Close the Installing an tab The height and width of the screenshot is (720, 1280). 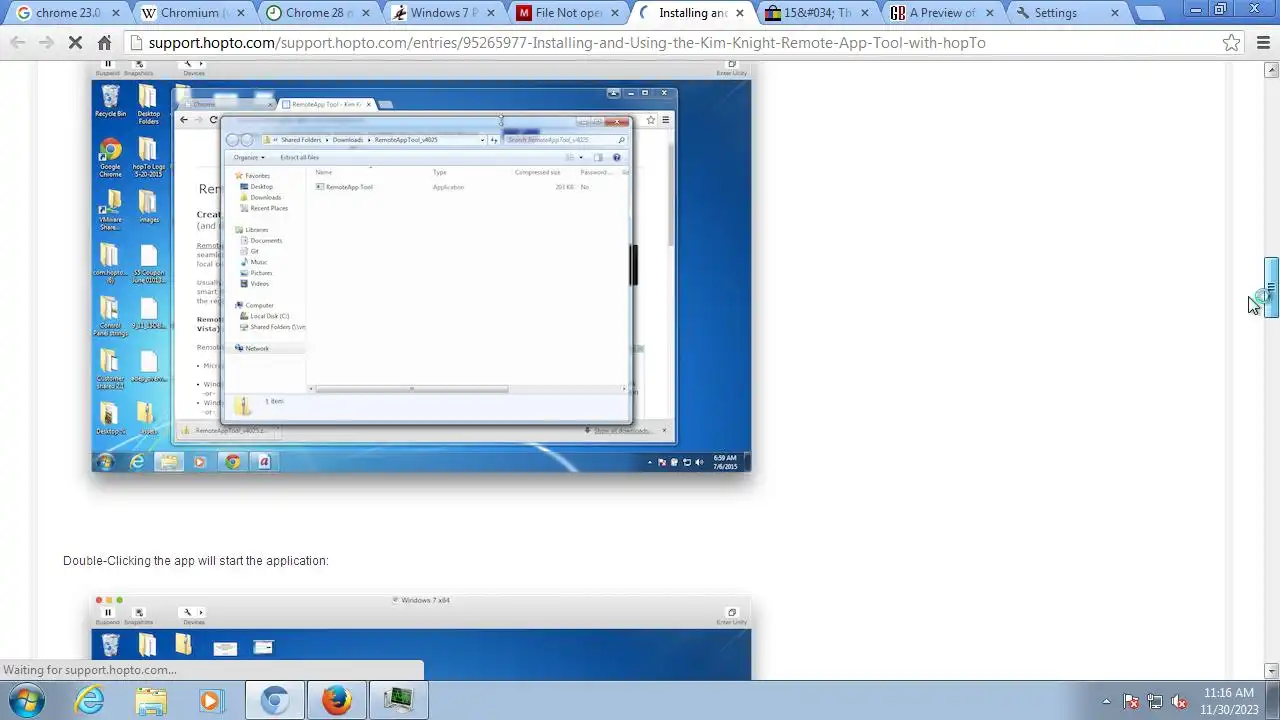click(740, 13)
